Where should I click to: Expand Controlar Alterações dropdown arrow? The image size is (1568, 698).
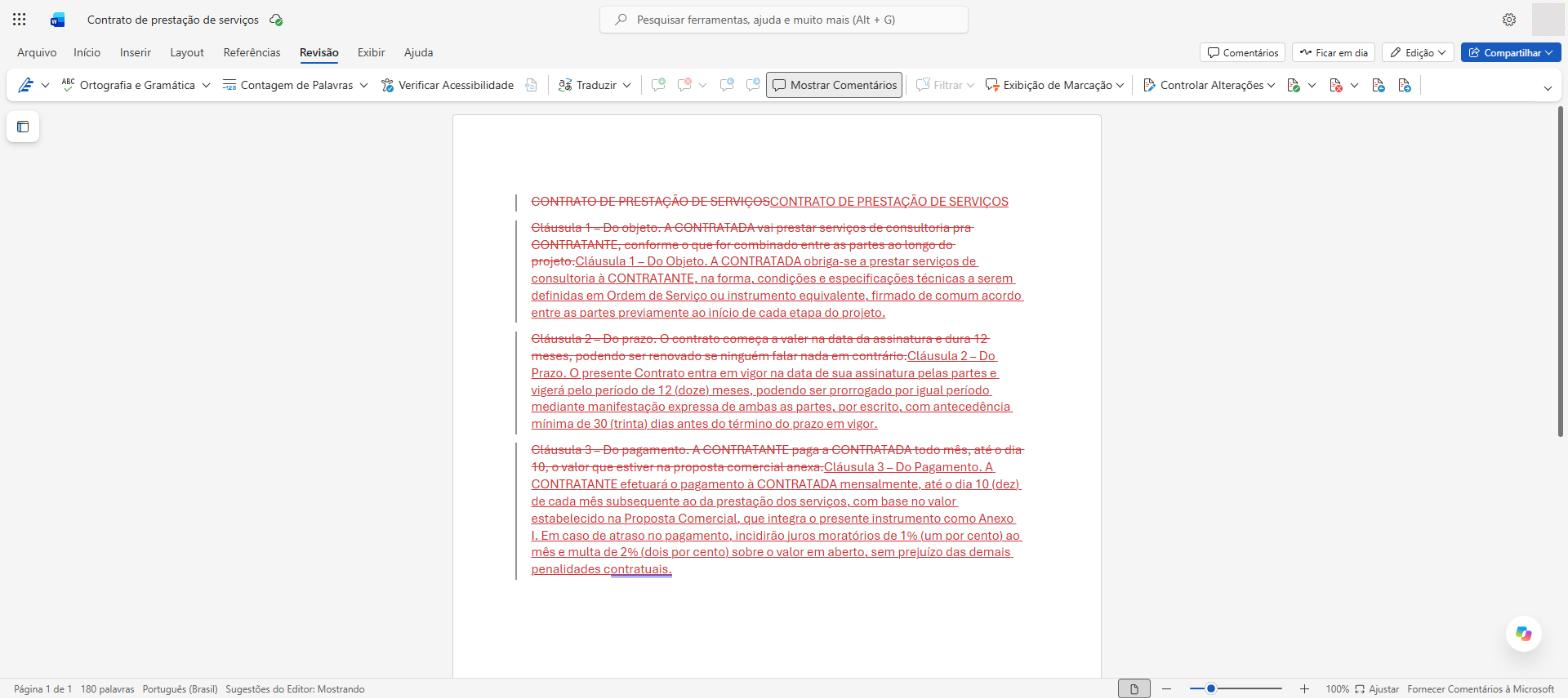(1271, 85)
